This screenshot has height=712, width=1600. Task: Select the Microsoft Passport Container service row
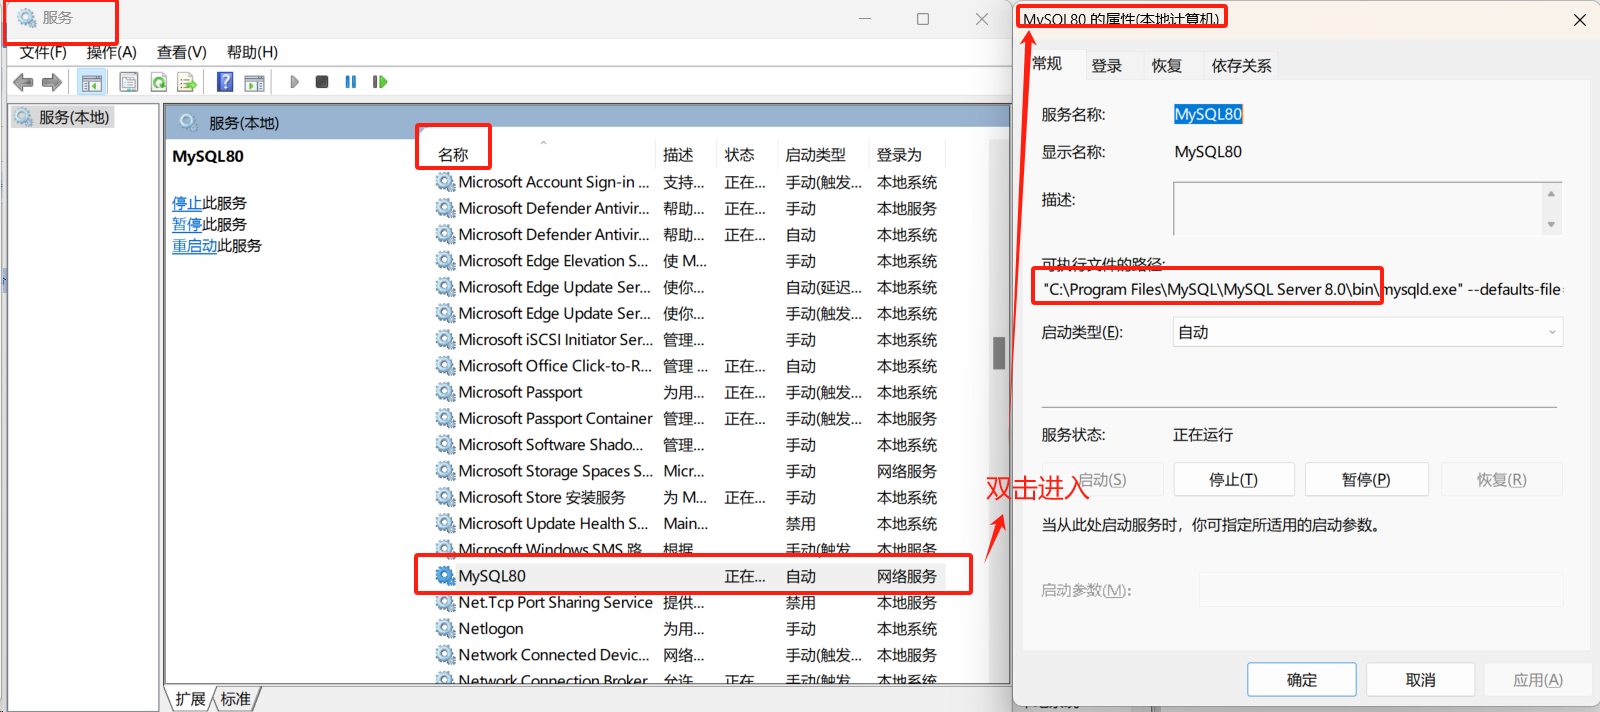[x=688, y=418]
